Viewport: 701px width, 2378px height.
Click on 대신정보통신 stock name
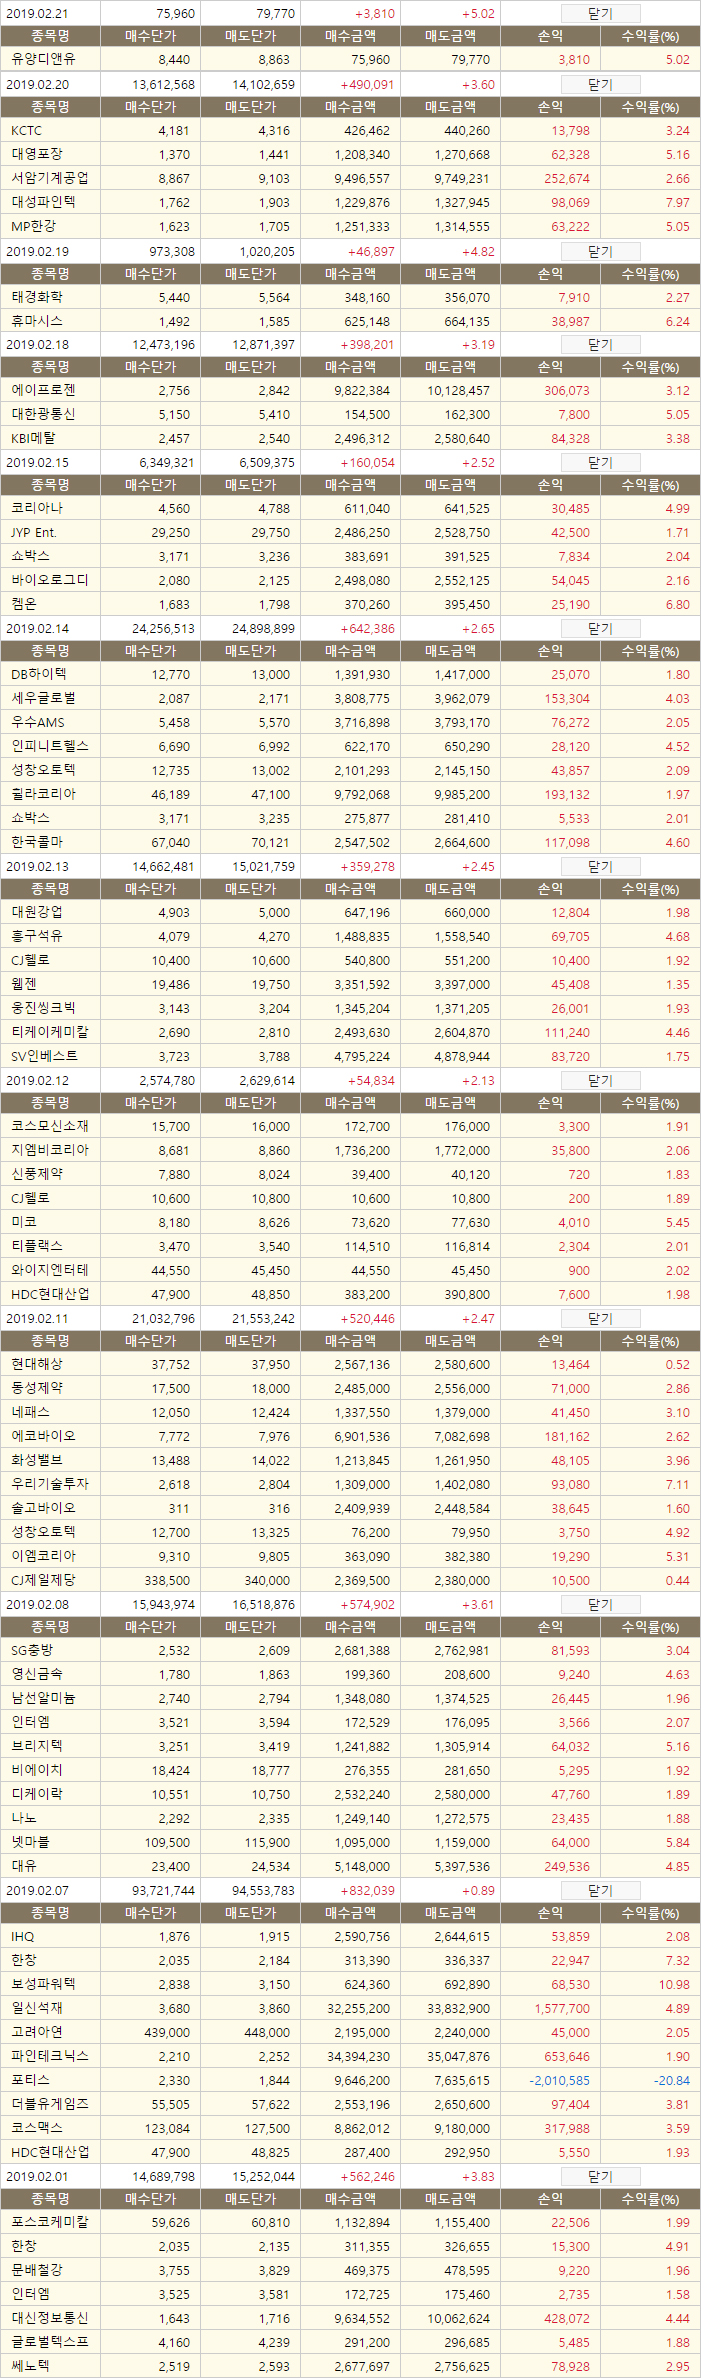(50, 2319)
